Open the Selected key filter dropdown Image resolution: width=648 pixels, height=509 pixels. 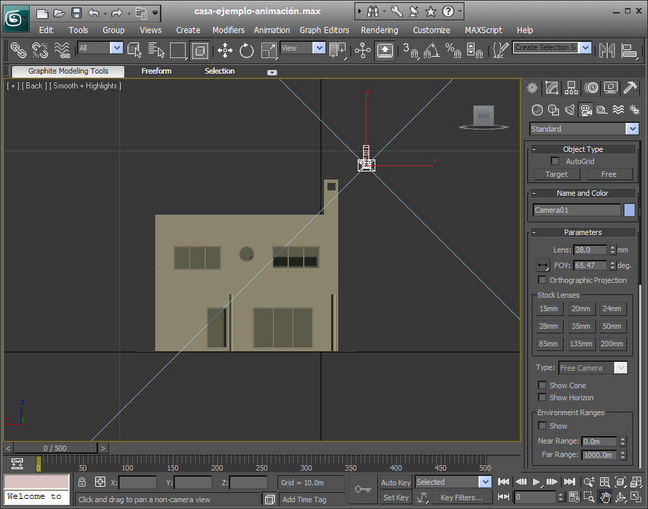pyautogui.click(x=485, y=482)
